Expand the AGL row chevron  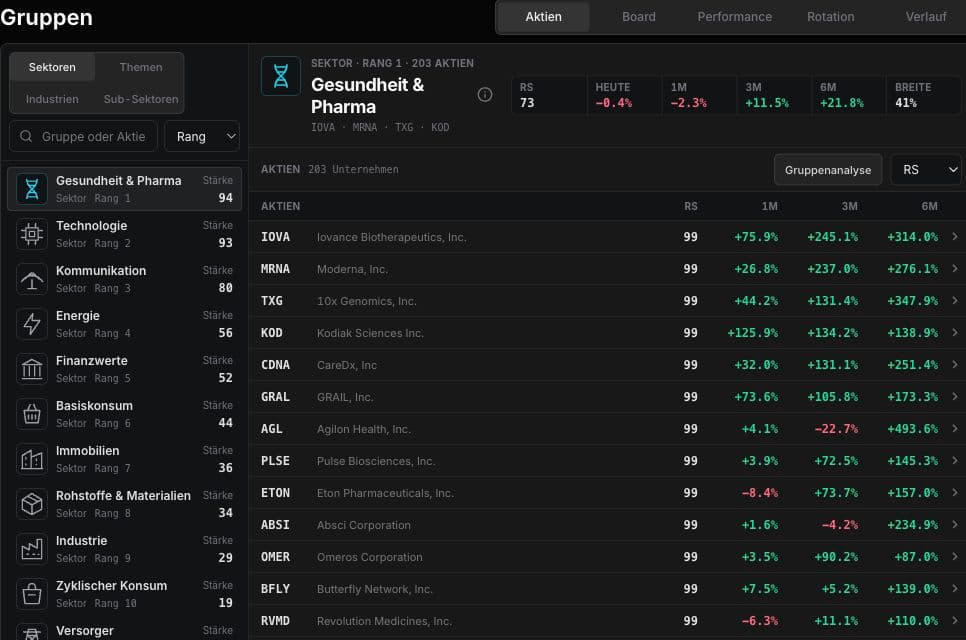[x=954, y=429]
